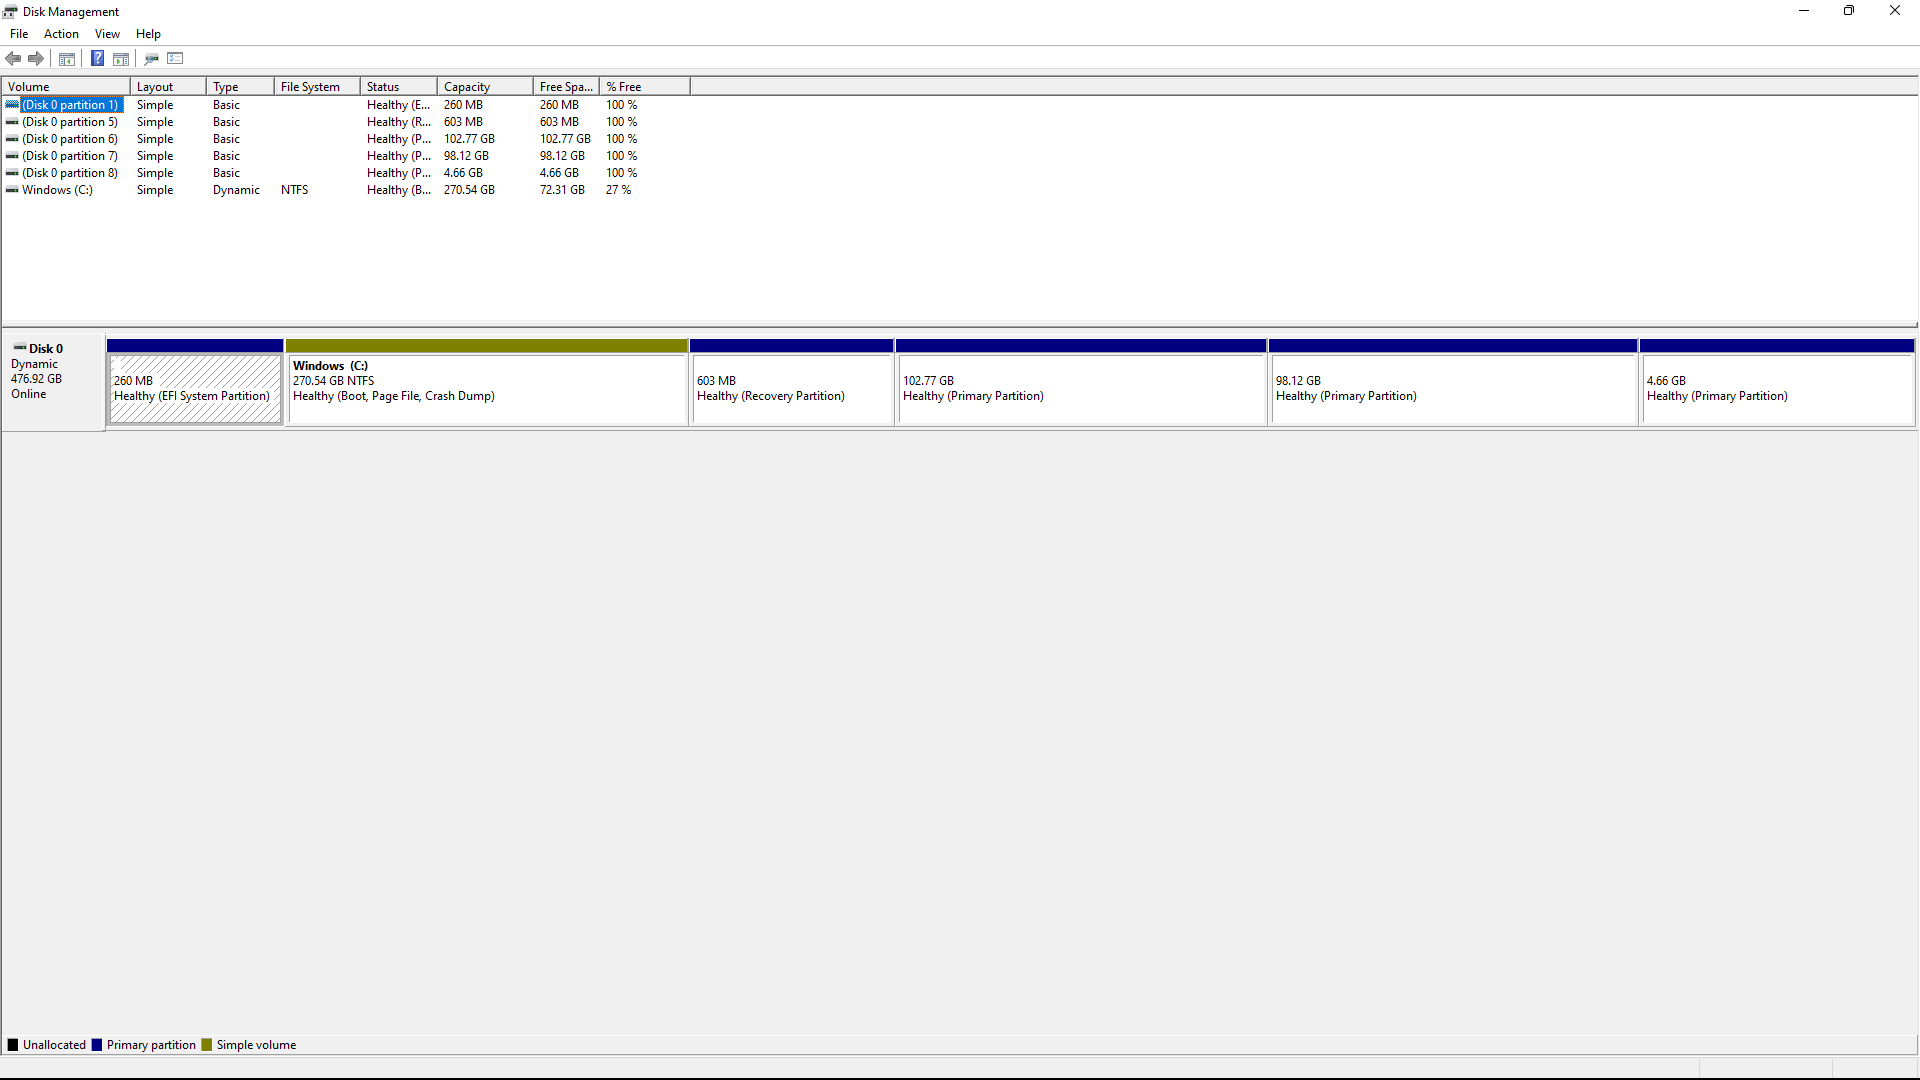Open the Settings checklist toolbar icon
Screen dimensions: 1920x1080
tap(175, 58)
